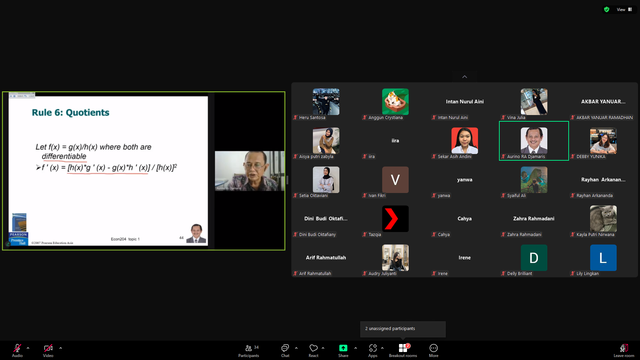The height and width of the screenshot is (360, 640).
Task: Click the iira participant tile name
Action: point(395,141)
